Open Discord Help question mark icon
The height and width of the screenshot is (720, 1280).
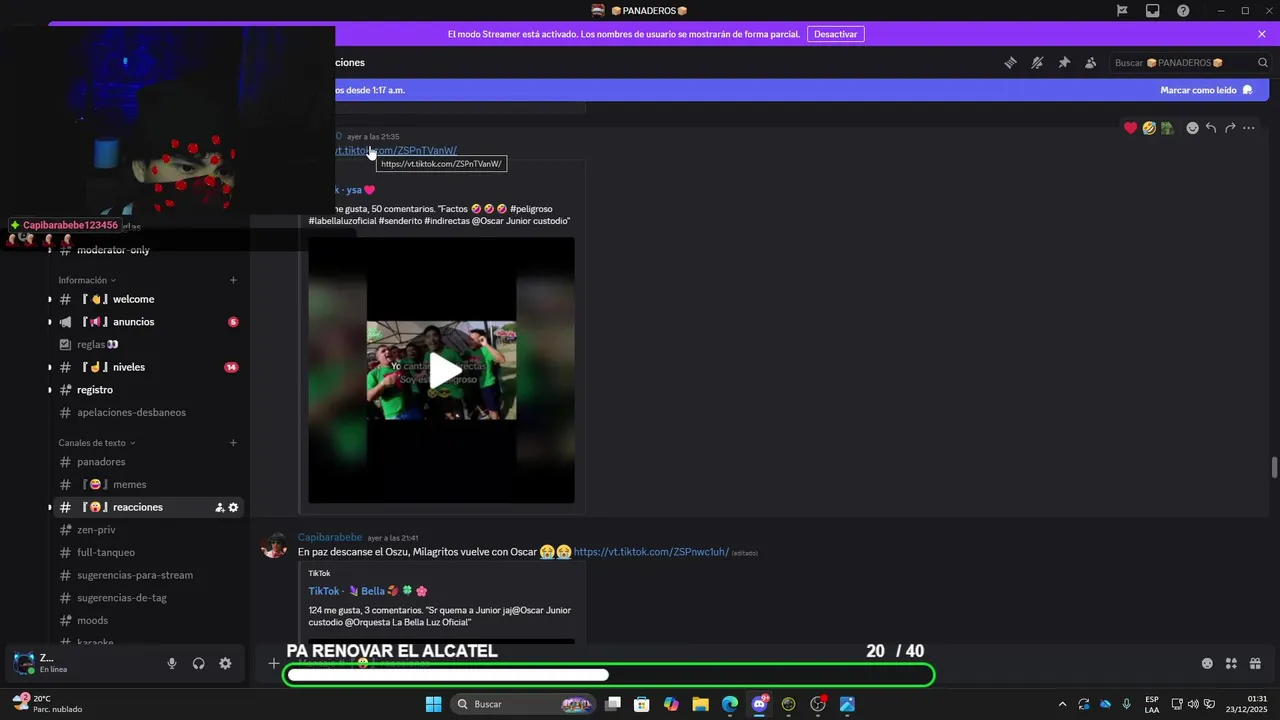tap(1183, 11)
